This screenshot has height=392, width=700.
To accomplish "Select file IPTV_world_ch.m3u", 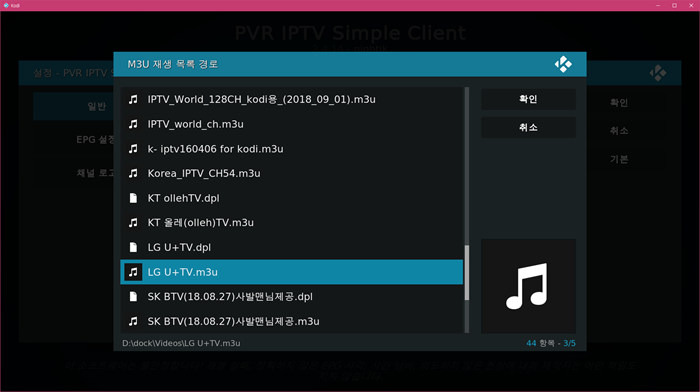I will tap(292, 124).
